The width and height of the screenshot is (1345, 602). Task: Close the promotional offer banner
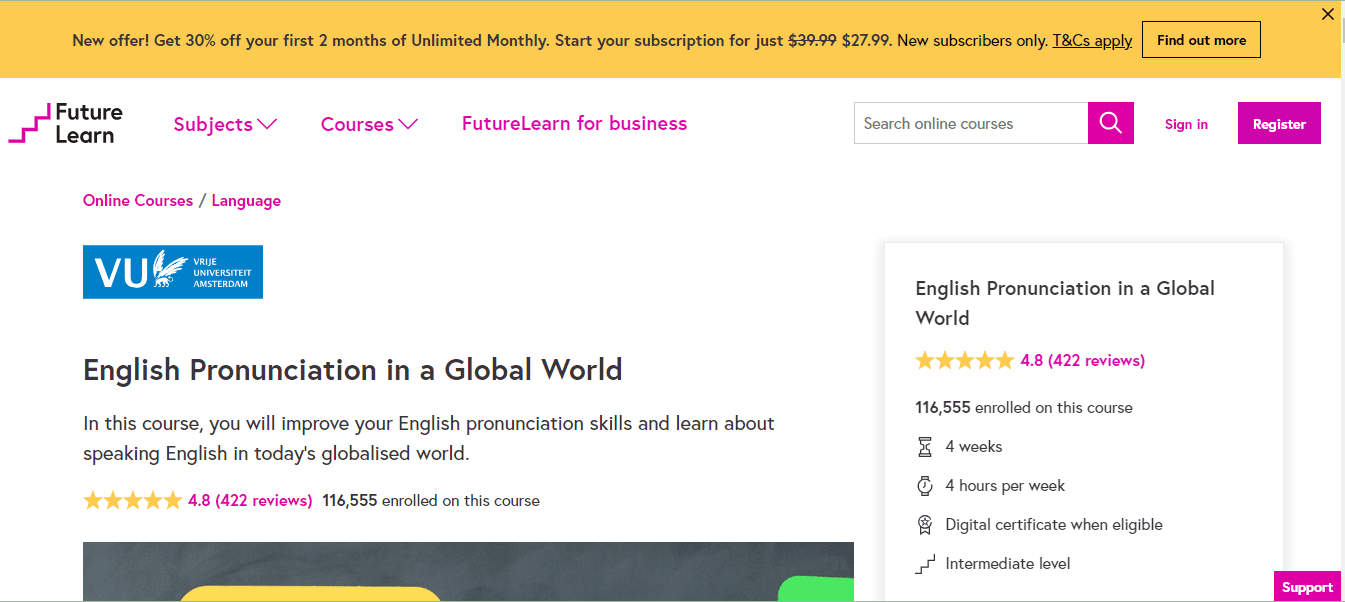[1327, 14]
